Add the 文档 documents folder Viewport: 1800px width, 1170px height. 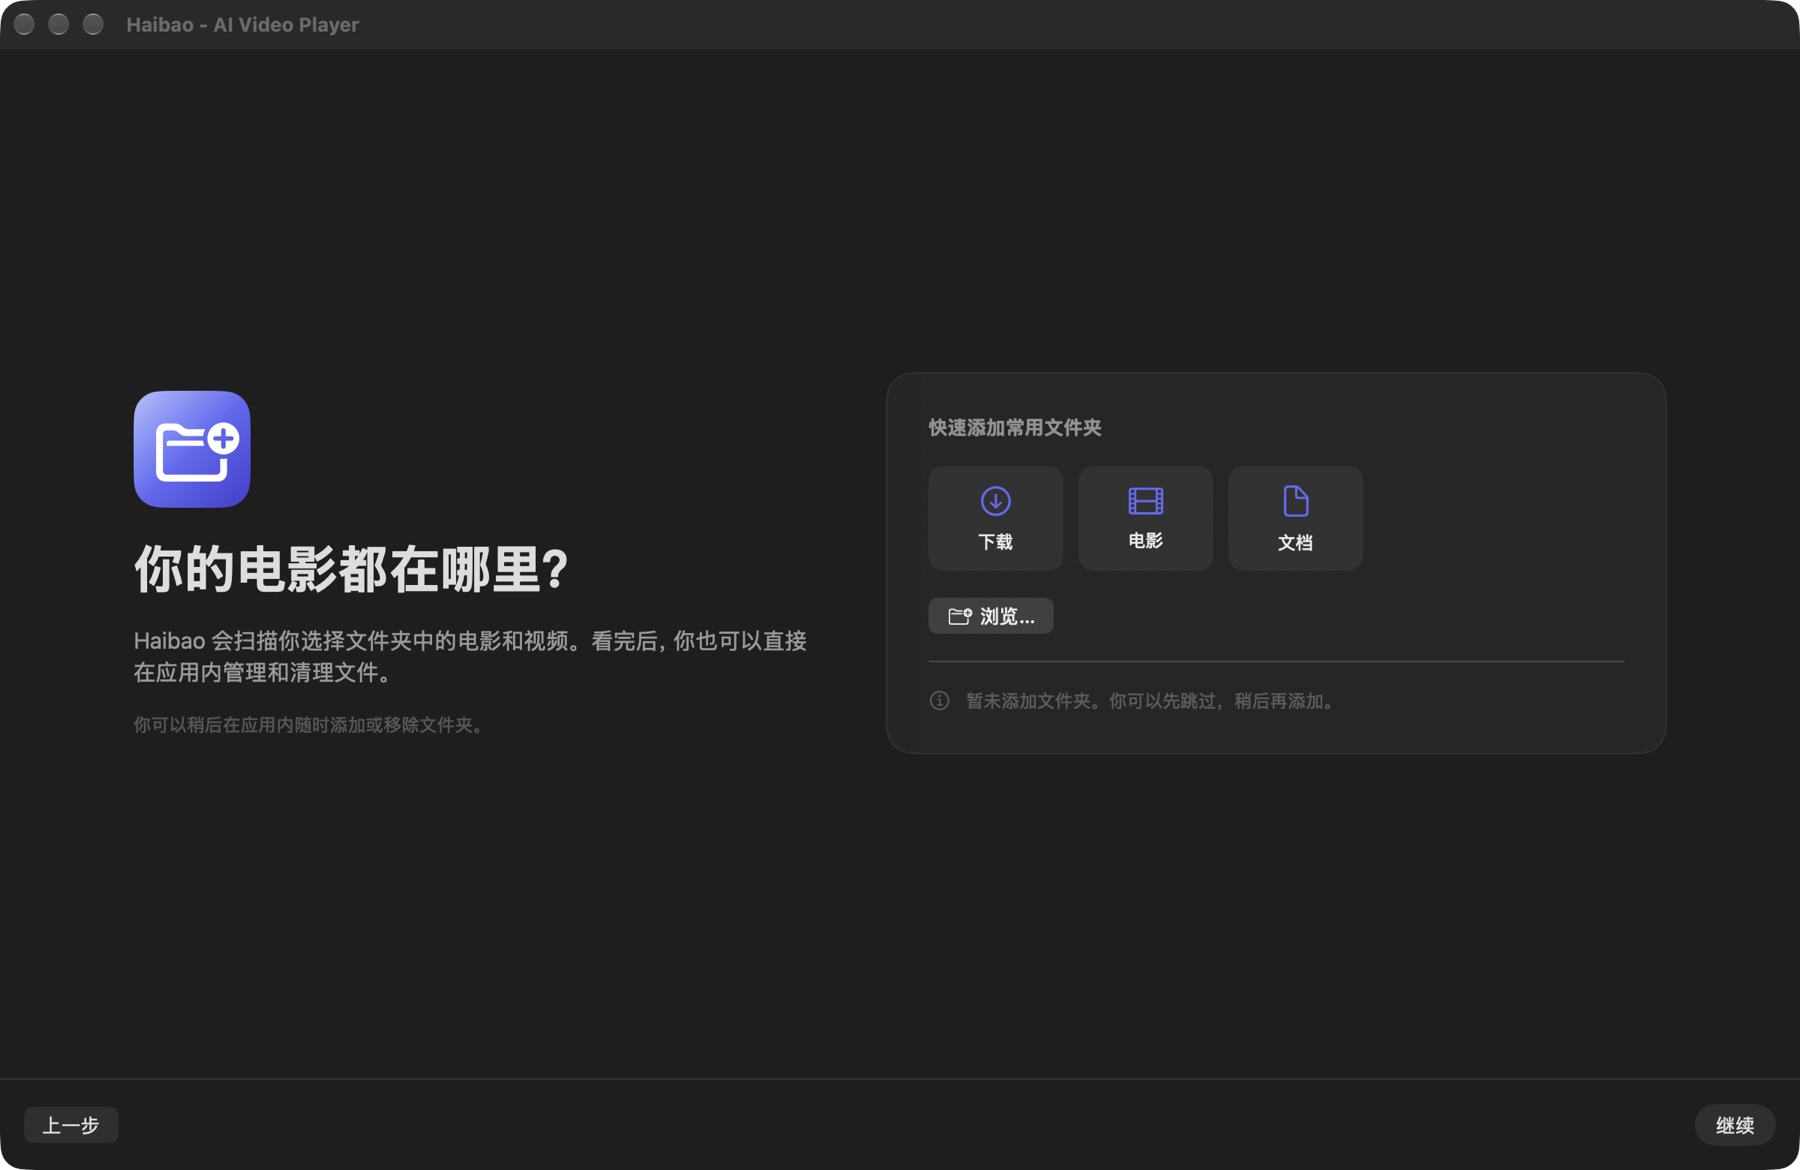pyautogui.click(x=1295, y=518)
